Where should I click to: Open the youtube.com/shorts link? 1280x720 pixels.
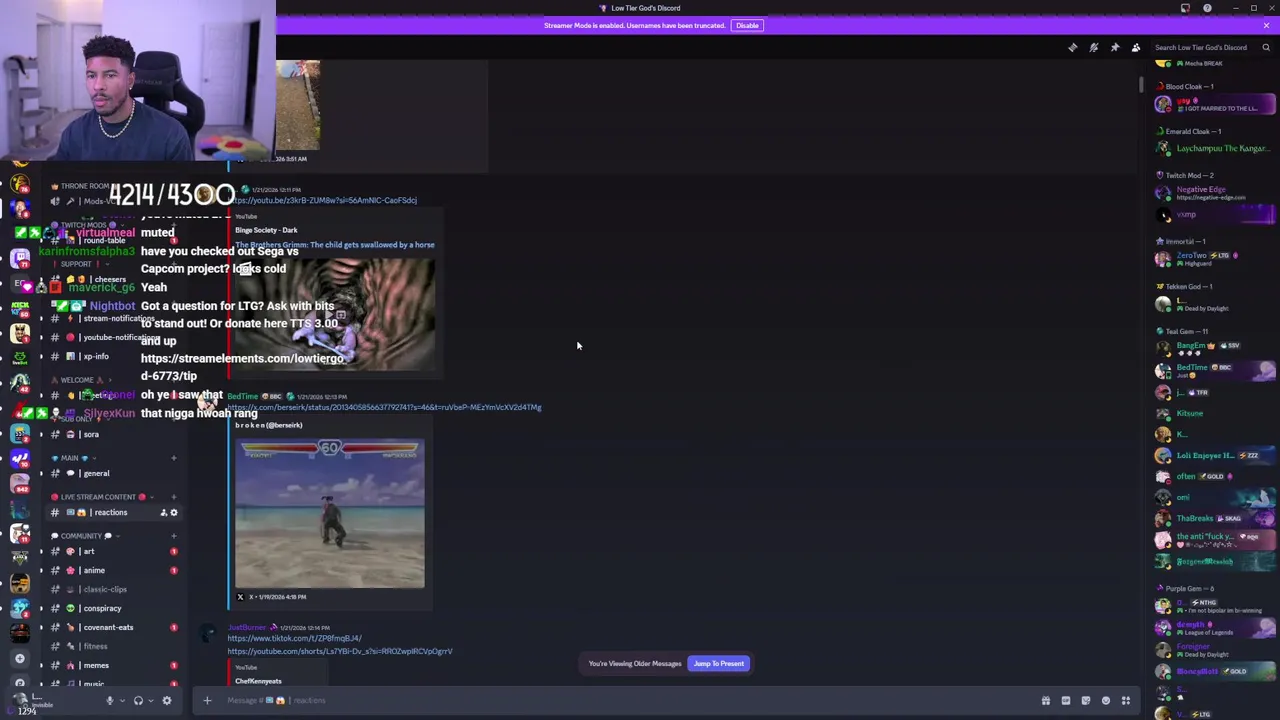click(340, 651)
